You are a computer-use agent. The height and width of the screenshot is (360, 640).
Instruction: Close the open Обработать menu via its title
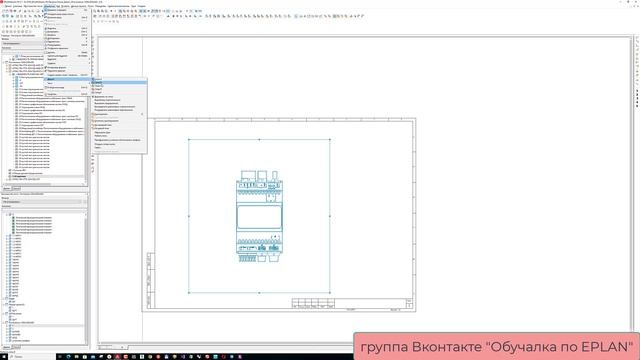tap(49, 6)
